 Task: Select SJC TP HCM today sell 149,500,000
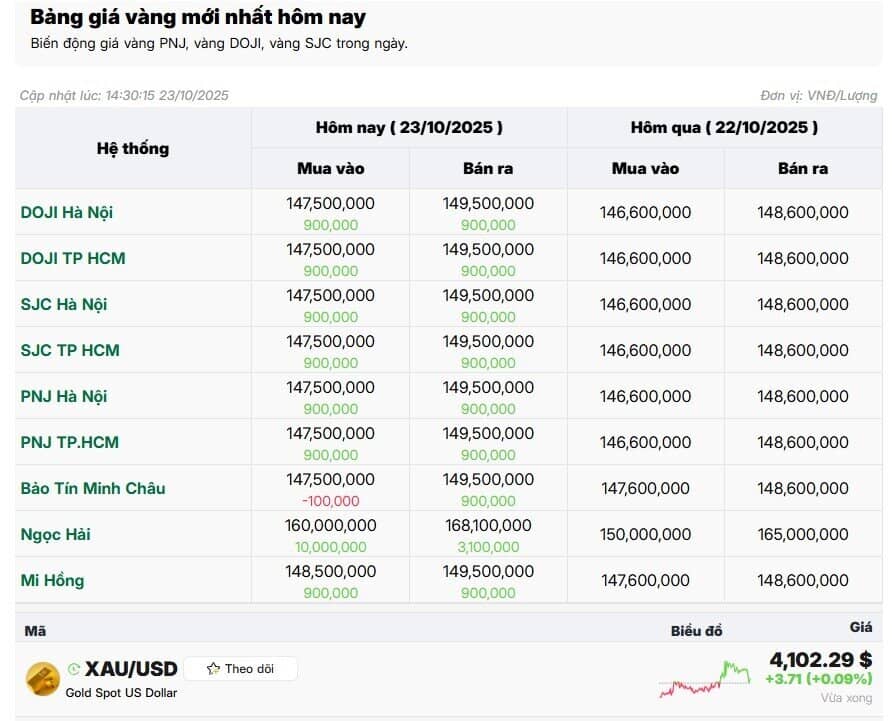click(x=488, y=341)
